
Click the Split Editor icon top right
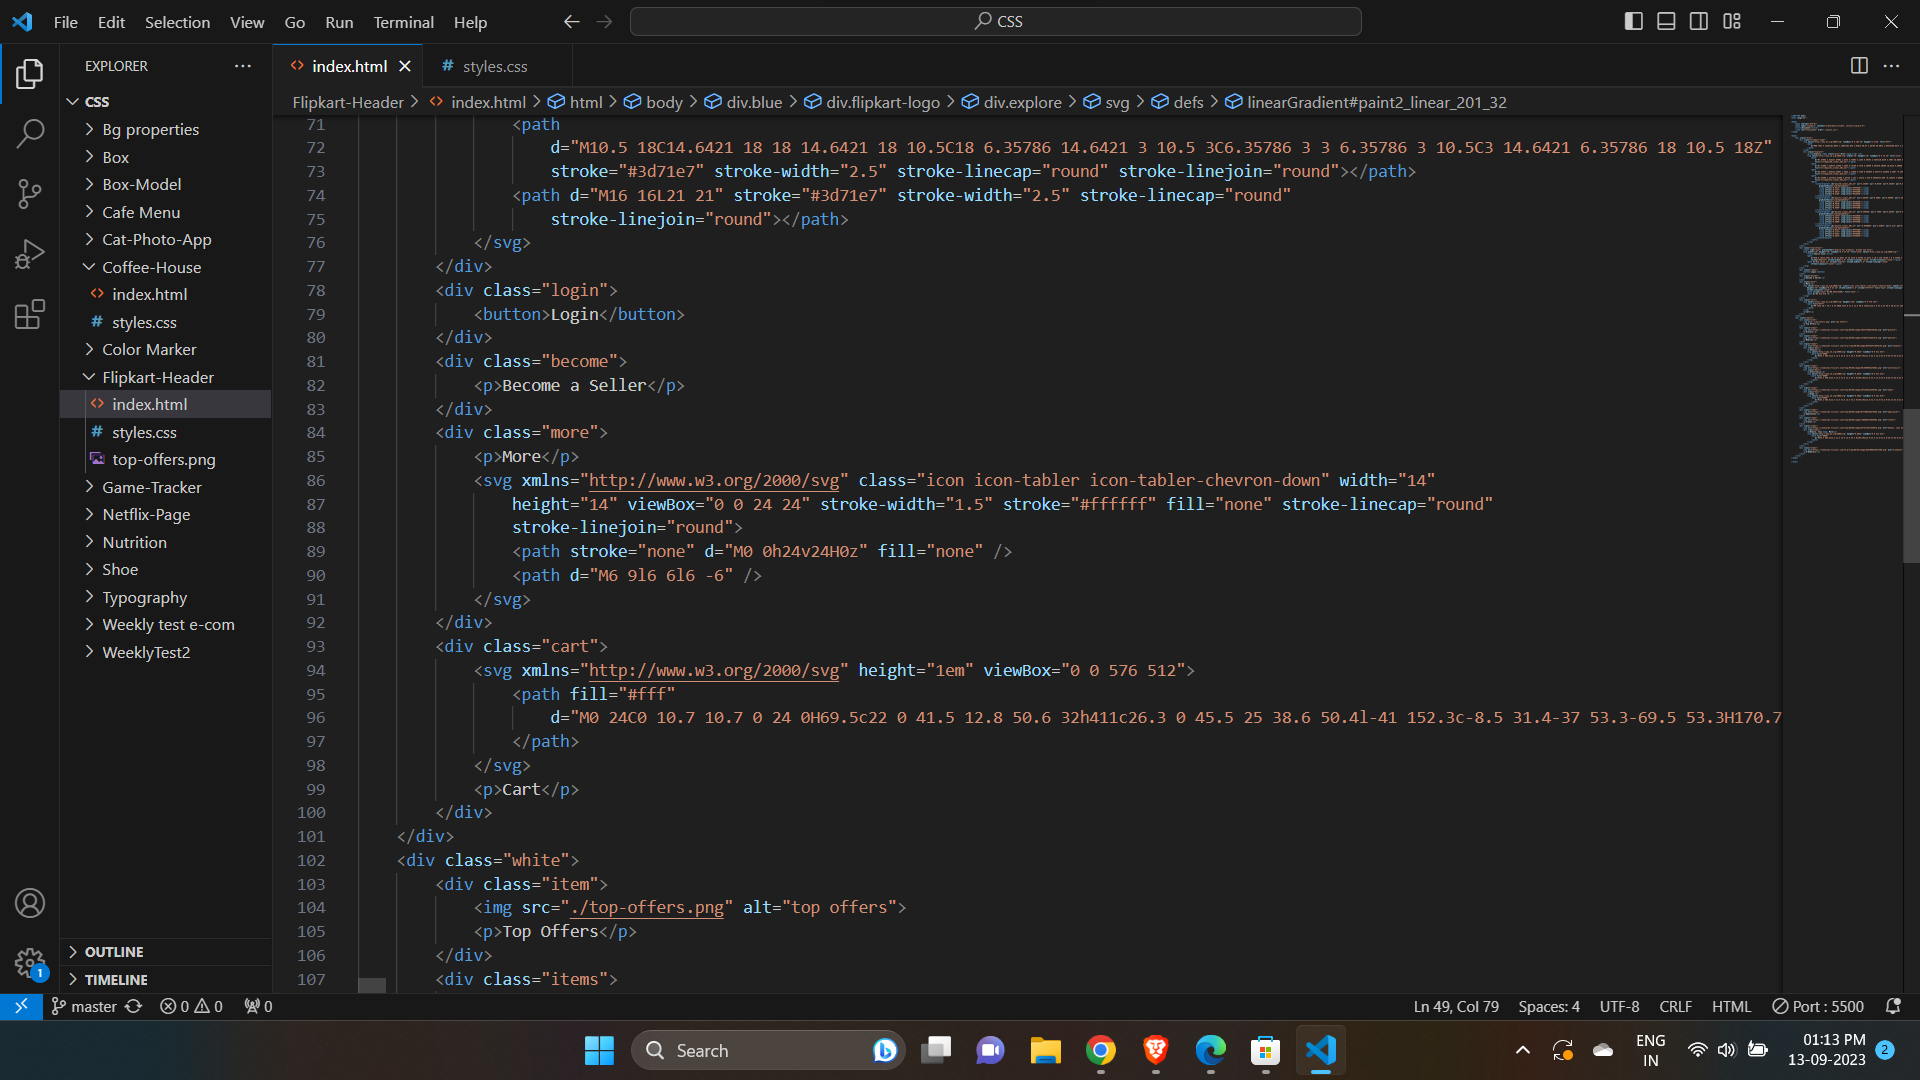tap(1859, 66)
